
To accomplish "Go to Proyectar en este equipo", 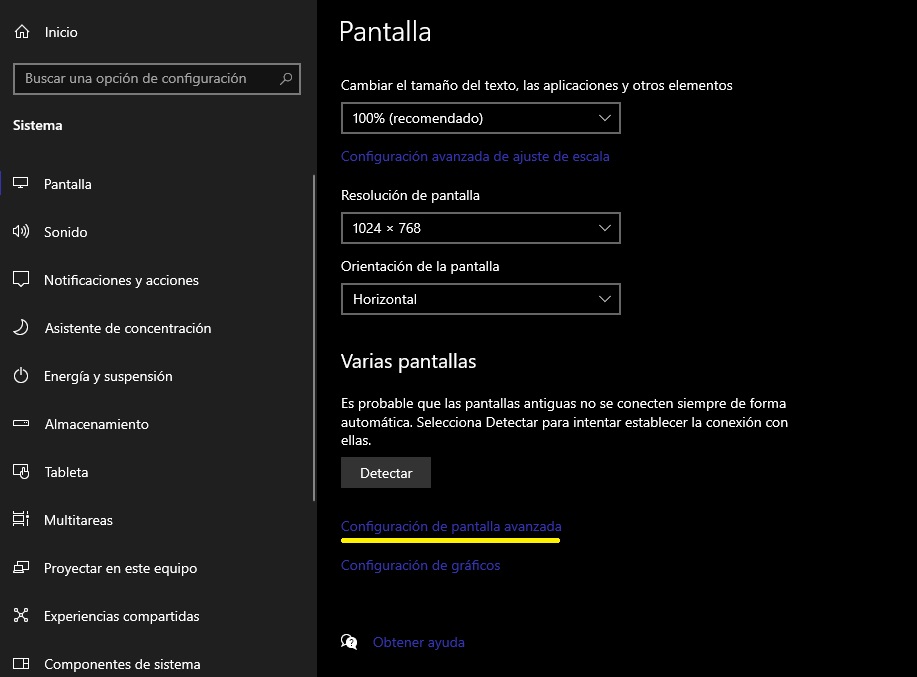I will click(x=120, y=568).
